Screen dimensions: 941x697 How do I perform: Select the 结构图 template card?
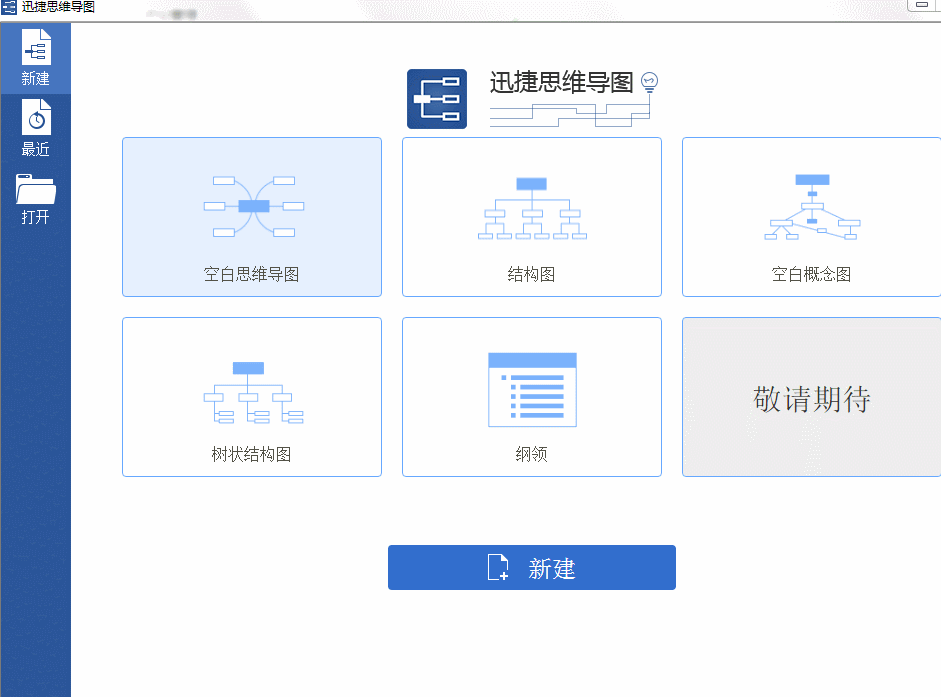531,217
